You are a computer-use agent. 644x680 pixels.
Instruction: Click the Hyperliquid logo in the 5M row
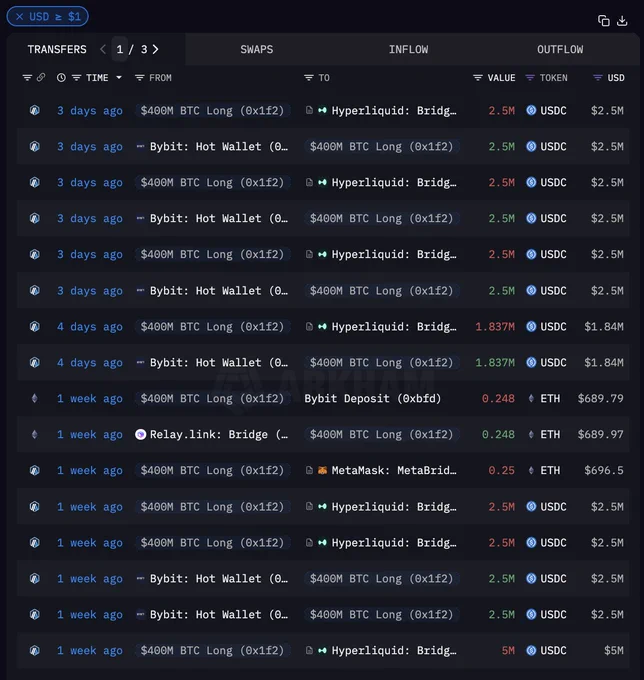click(322, 651)
